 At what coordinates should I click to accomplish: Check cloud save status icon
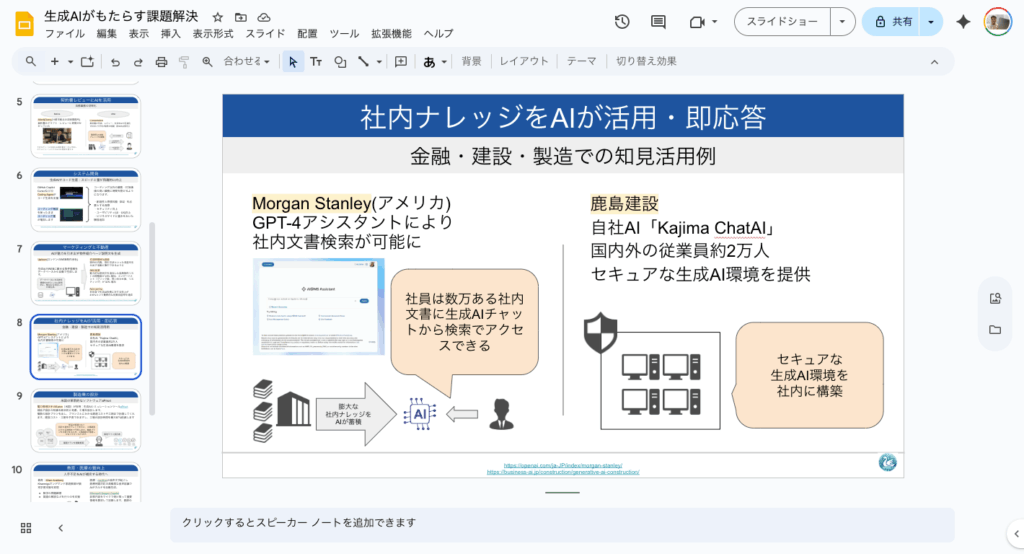tap(264, 17)
